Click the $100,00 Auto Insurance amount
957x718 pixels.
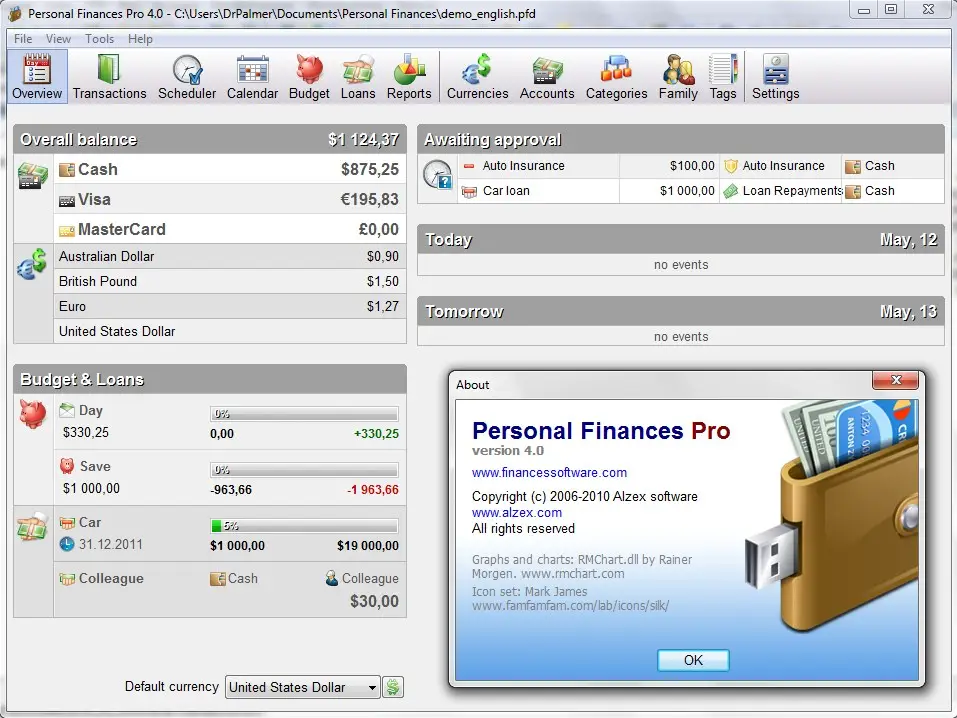coord(692,166)
